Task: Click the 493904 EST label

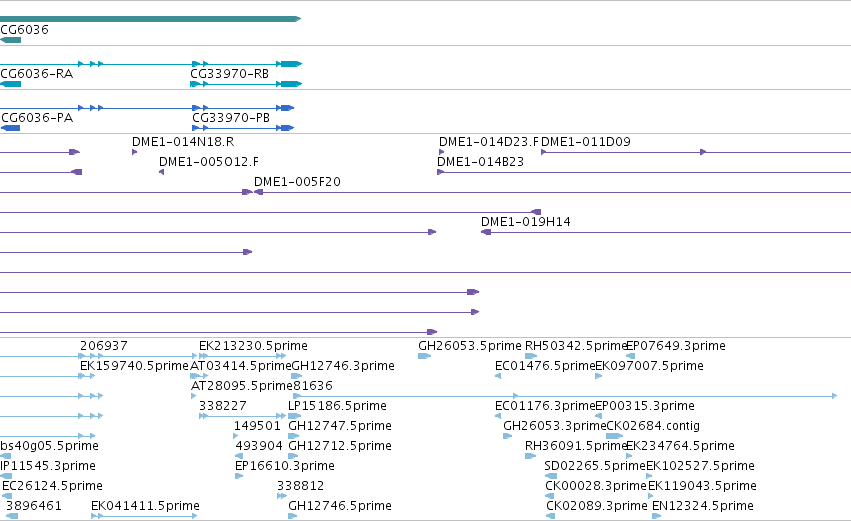Action: (x=259, y=446)
